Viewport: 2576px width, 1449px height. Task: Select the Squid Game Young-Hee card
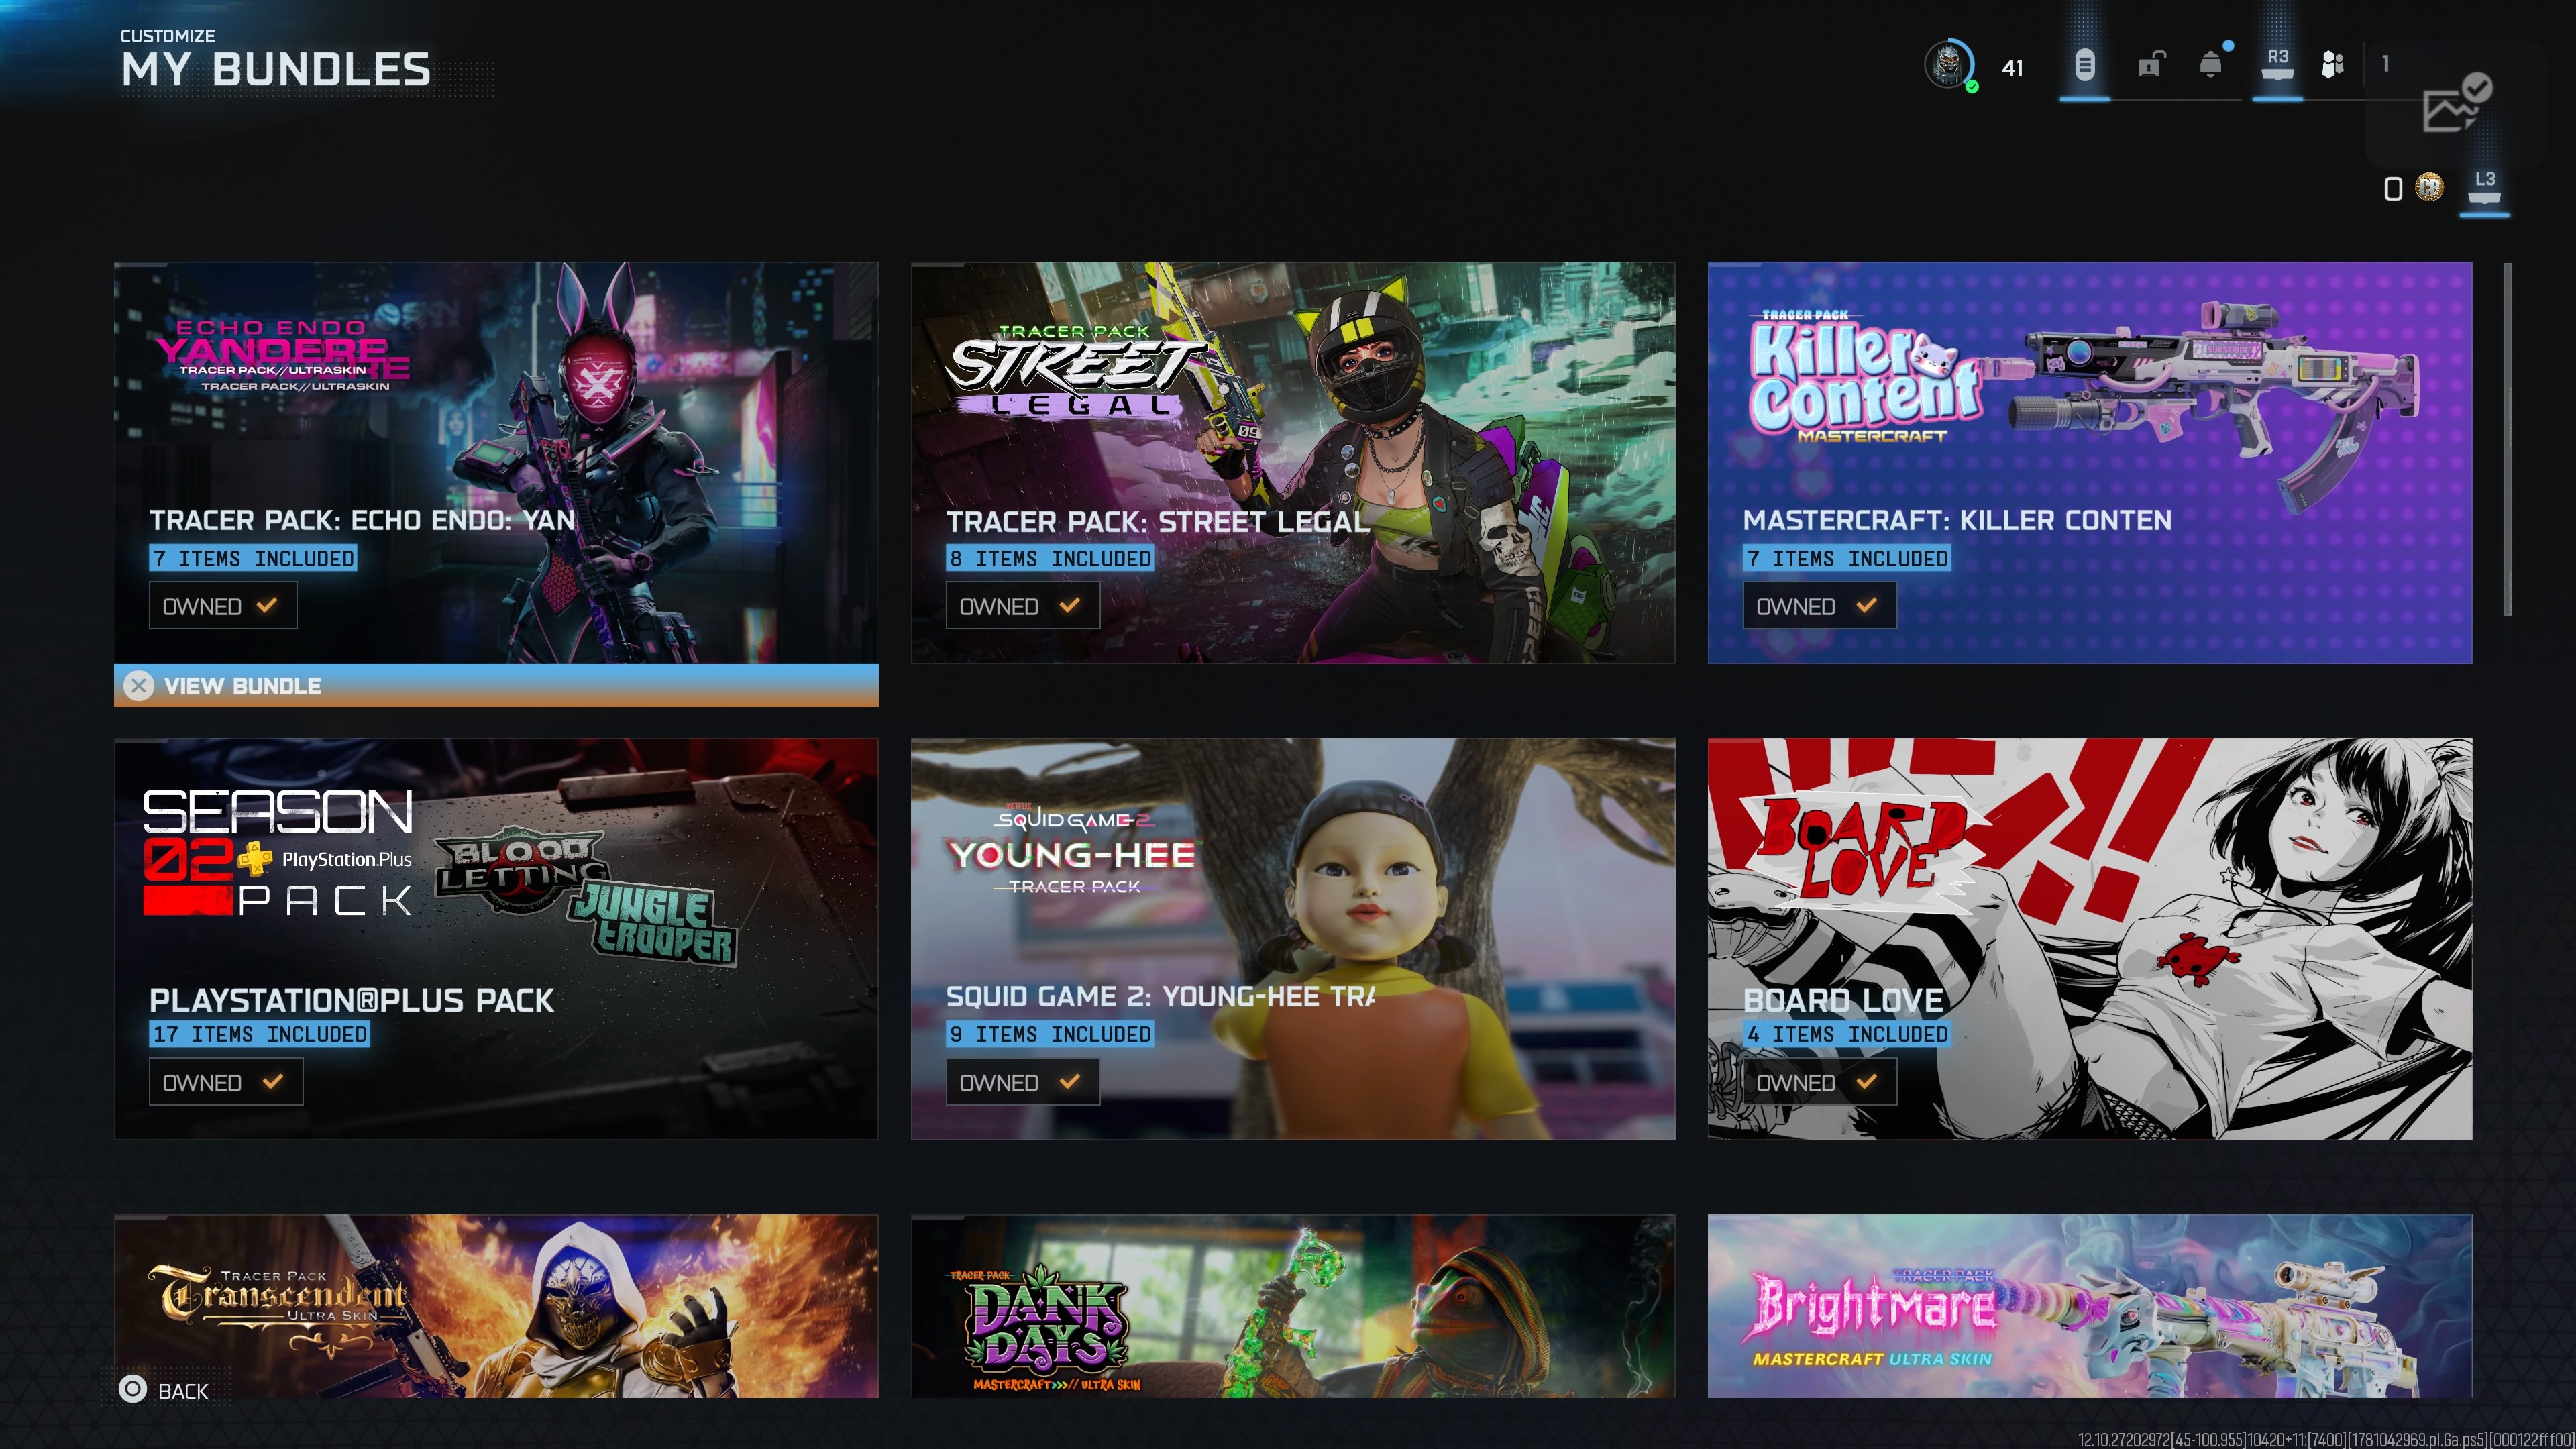click(x=1293, y=938)
